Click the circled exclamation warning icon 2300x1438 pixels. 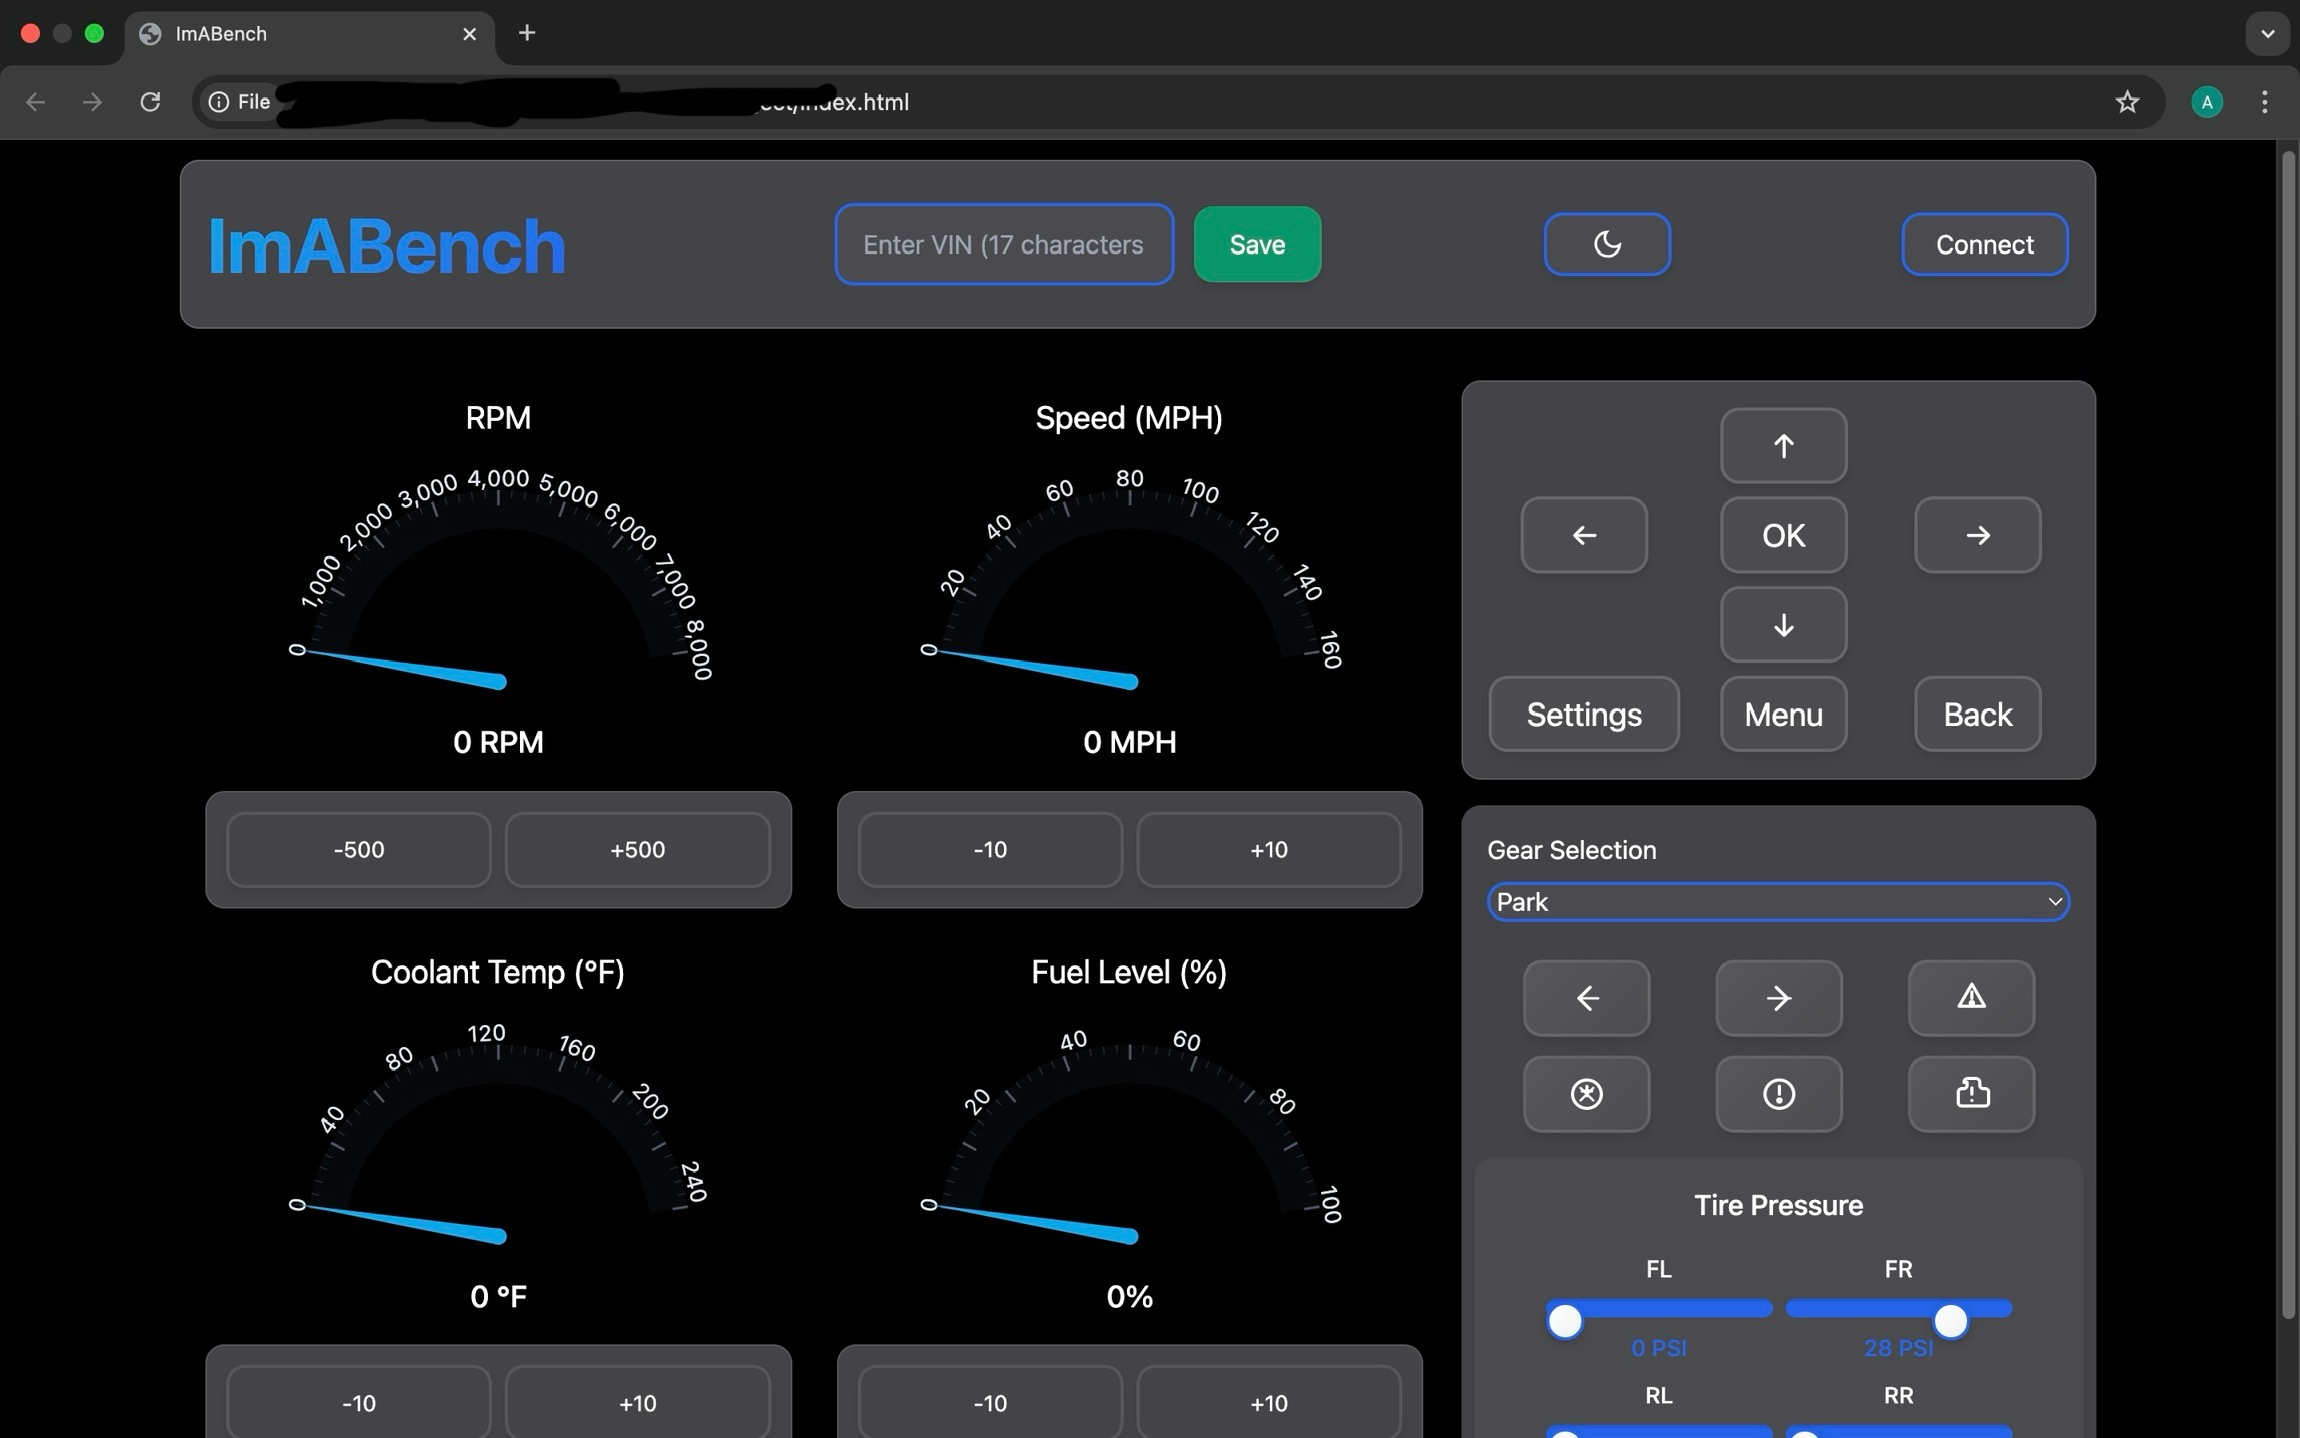click(x=1779, y=1094)
